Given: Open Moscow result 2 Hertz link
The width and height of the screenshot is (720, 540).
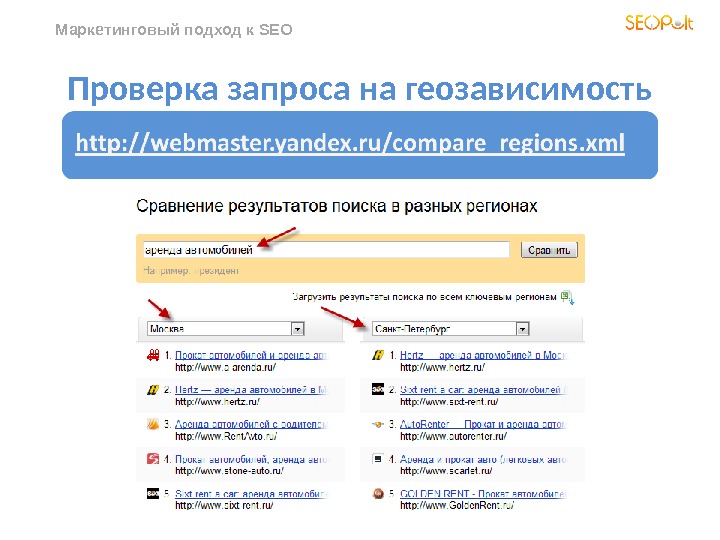Looking at the screenshot, I should click(251, 389).
